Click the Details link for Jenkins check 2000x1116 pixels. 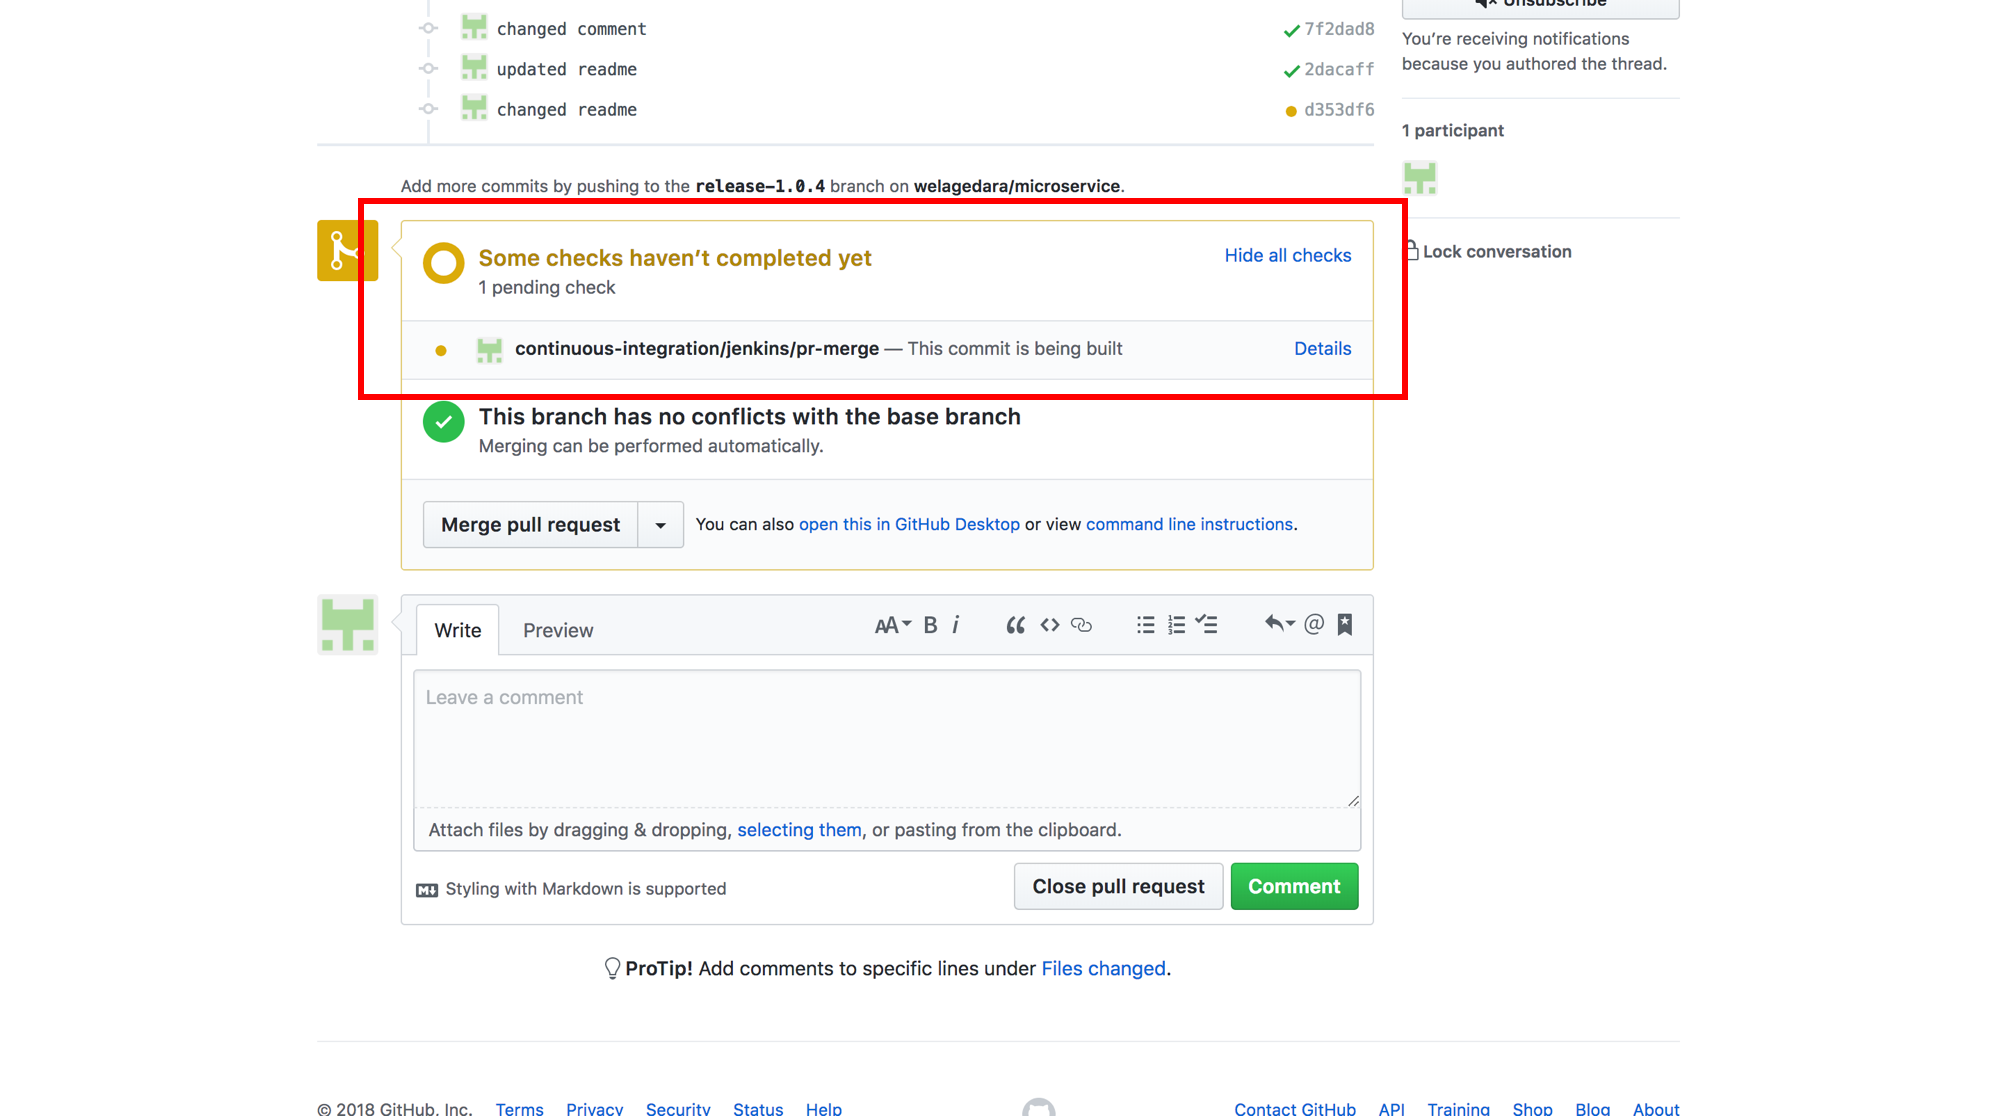pos(1321,348)
